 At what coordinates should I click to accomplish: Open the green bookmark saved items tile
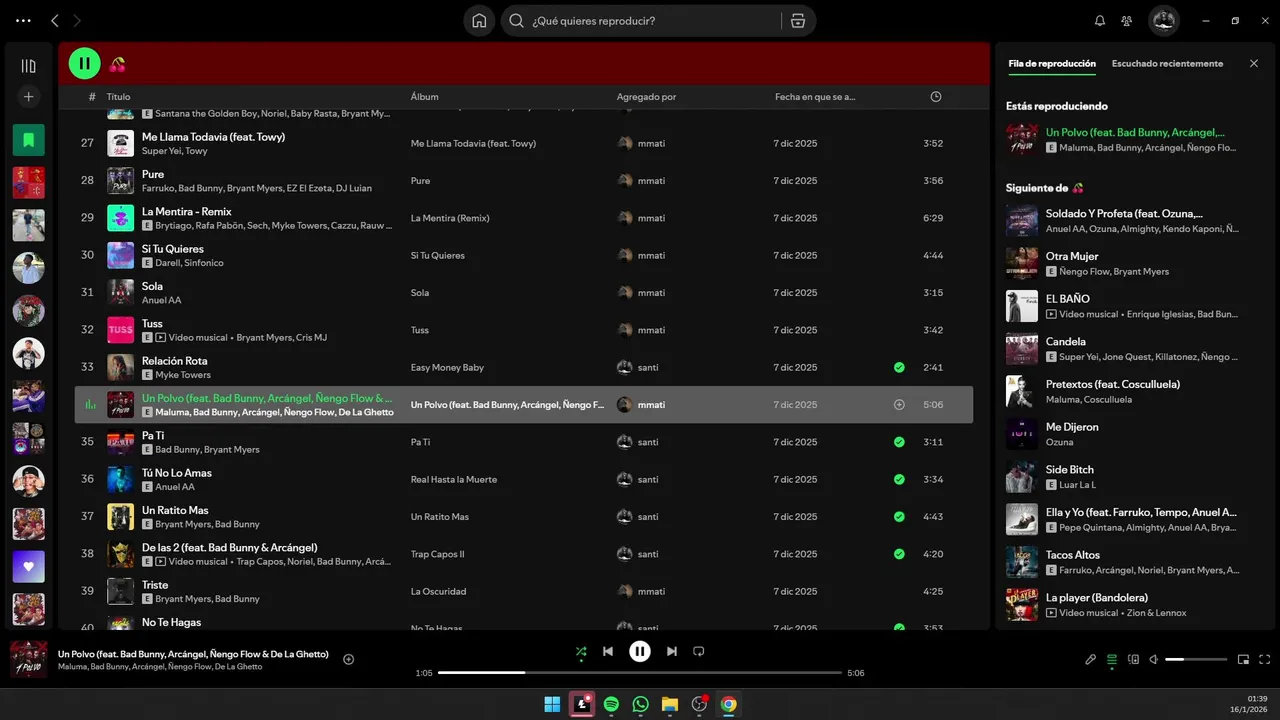click(28, 140)
